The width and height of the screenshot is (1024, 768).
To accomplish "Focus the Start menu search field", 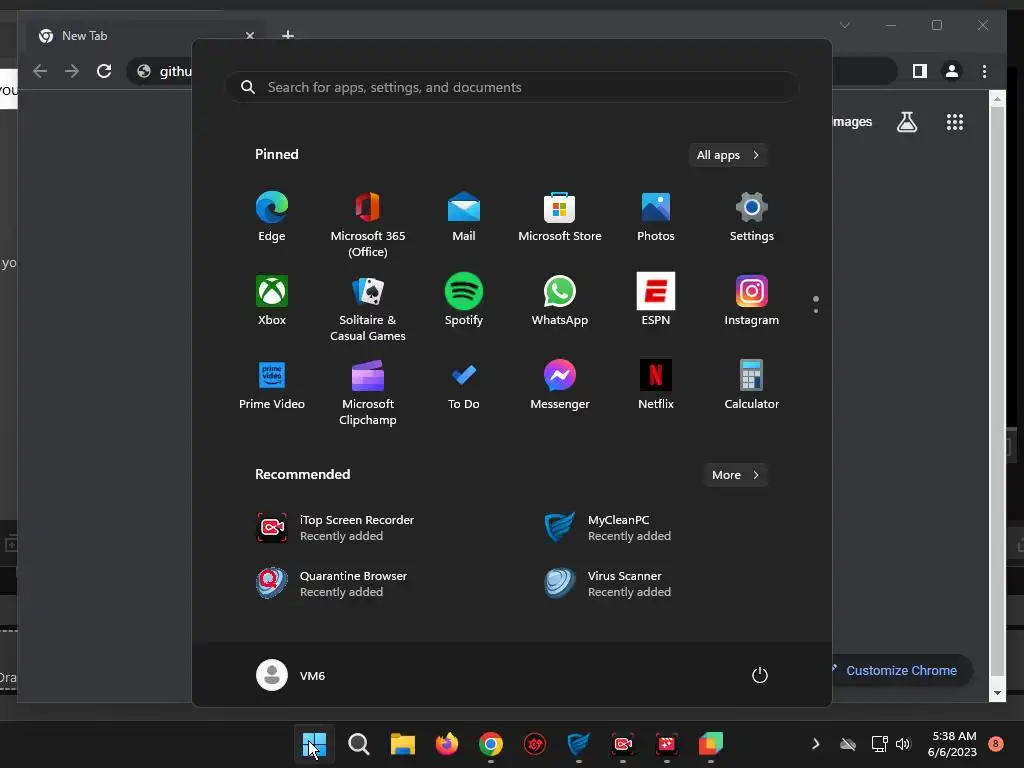I will pyautogui.click(x=513, y=87).
